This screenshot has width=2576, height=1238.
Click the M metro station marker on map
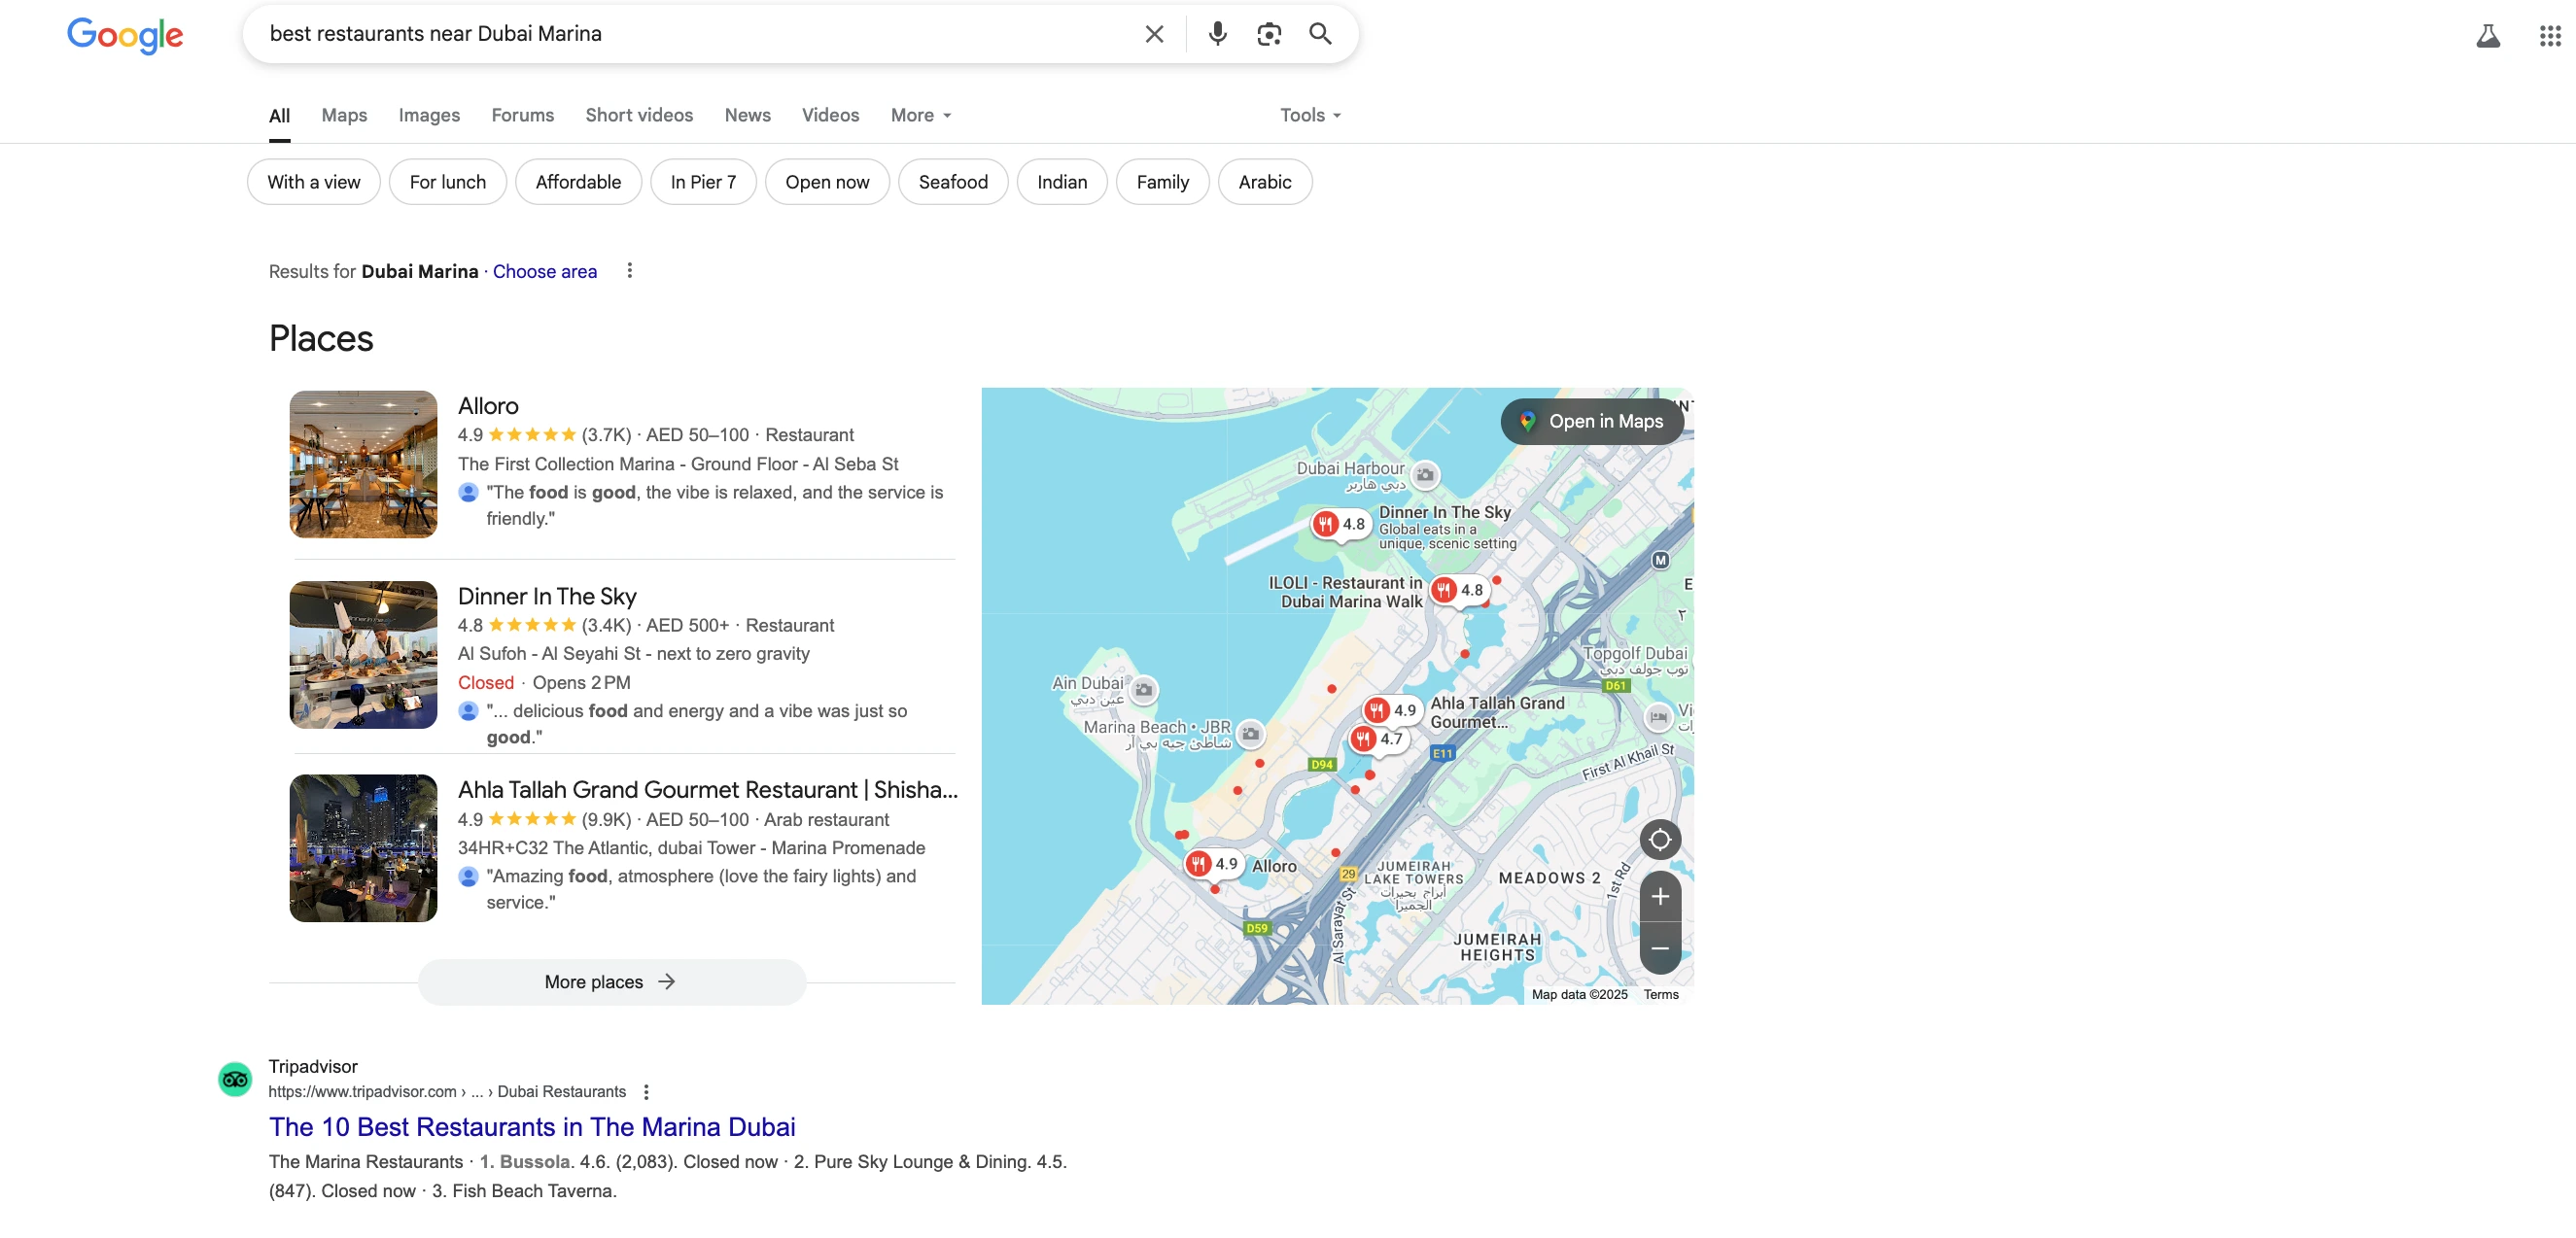[1660, 560]
